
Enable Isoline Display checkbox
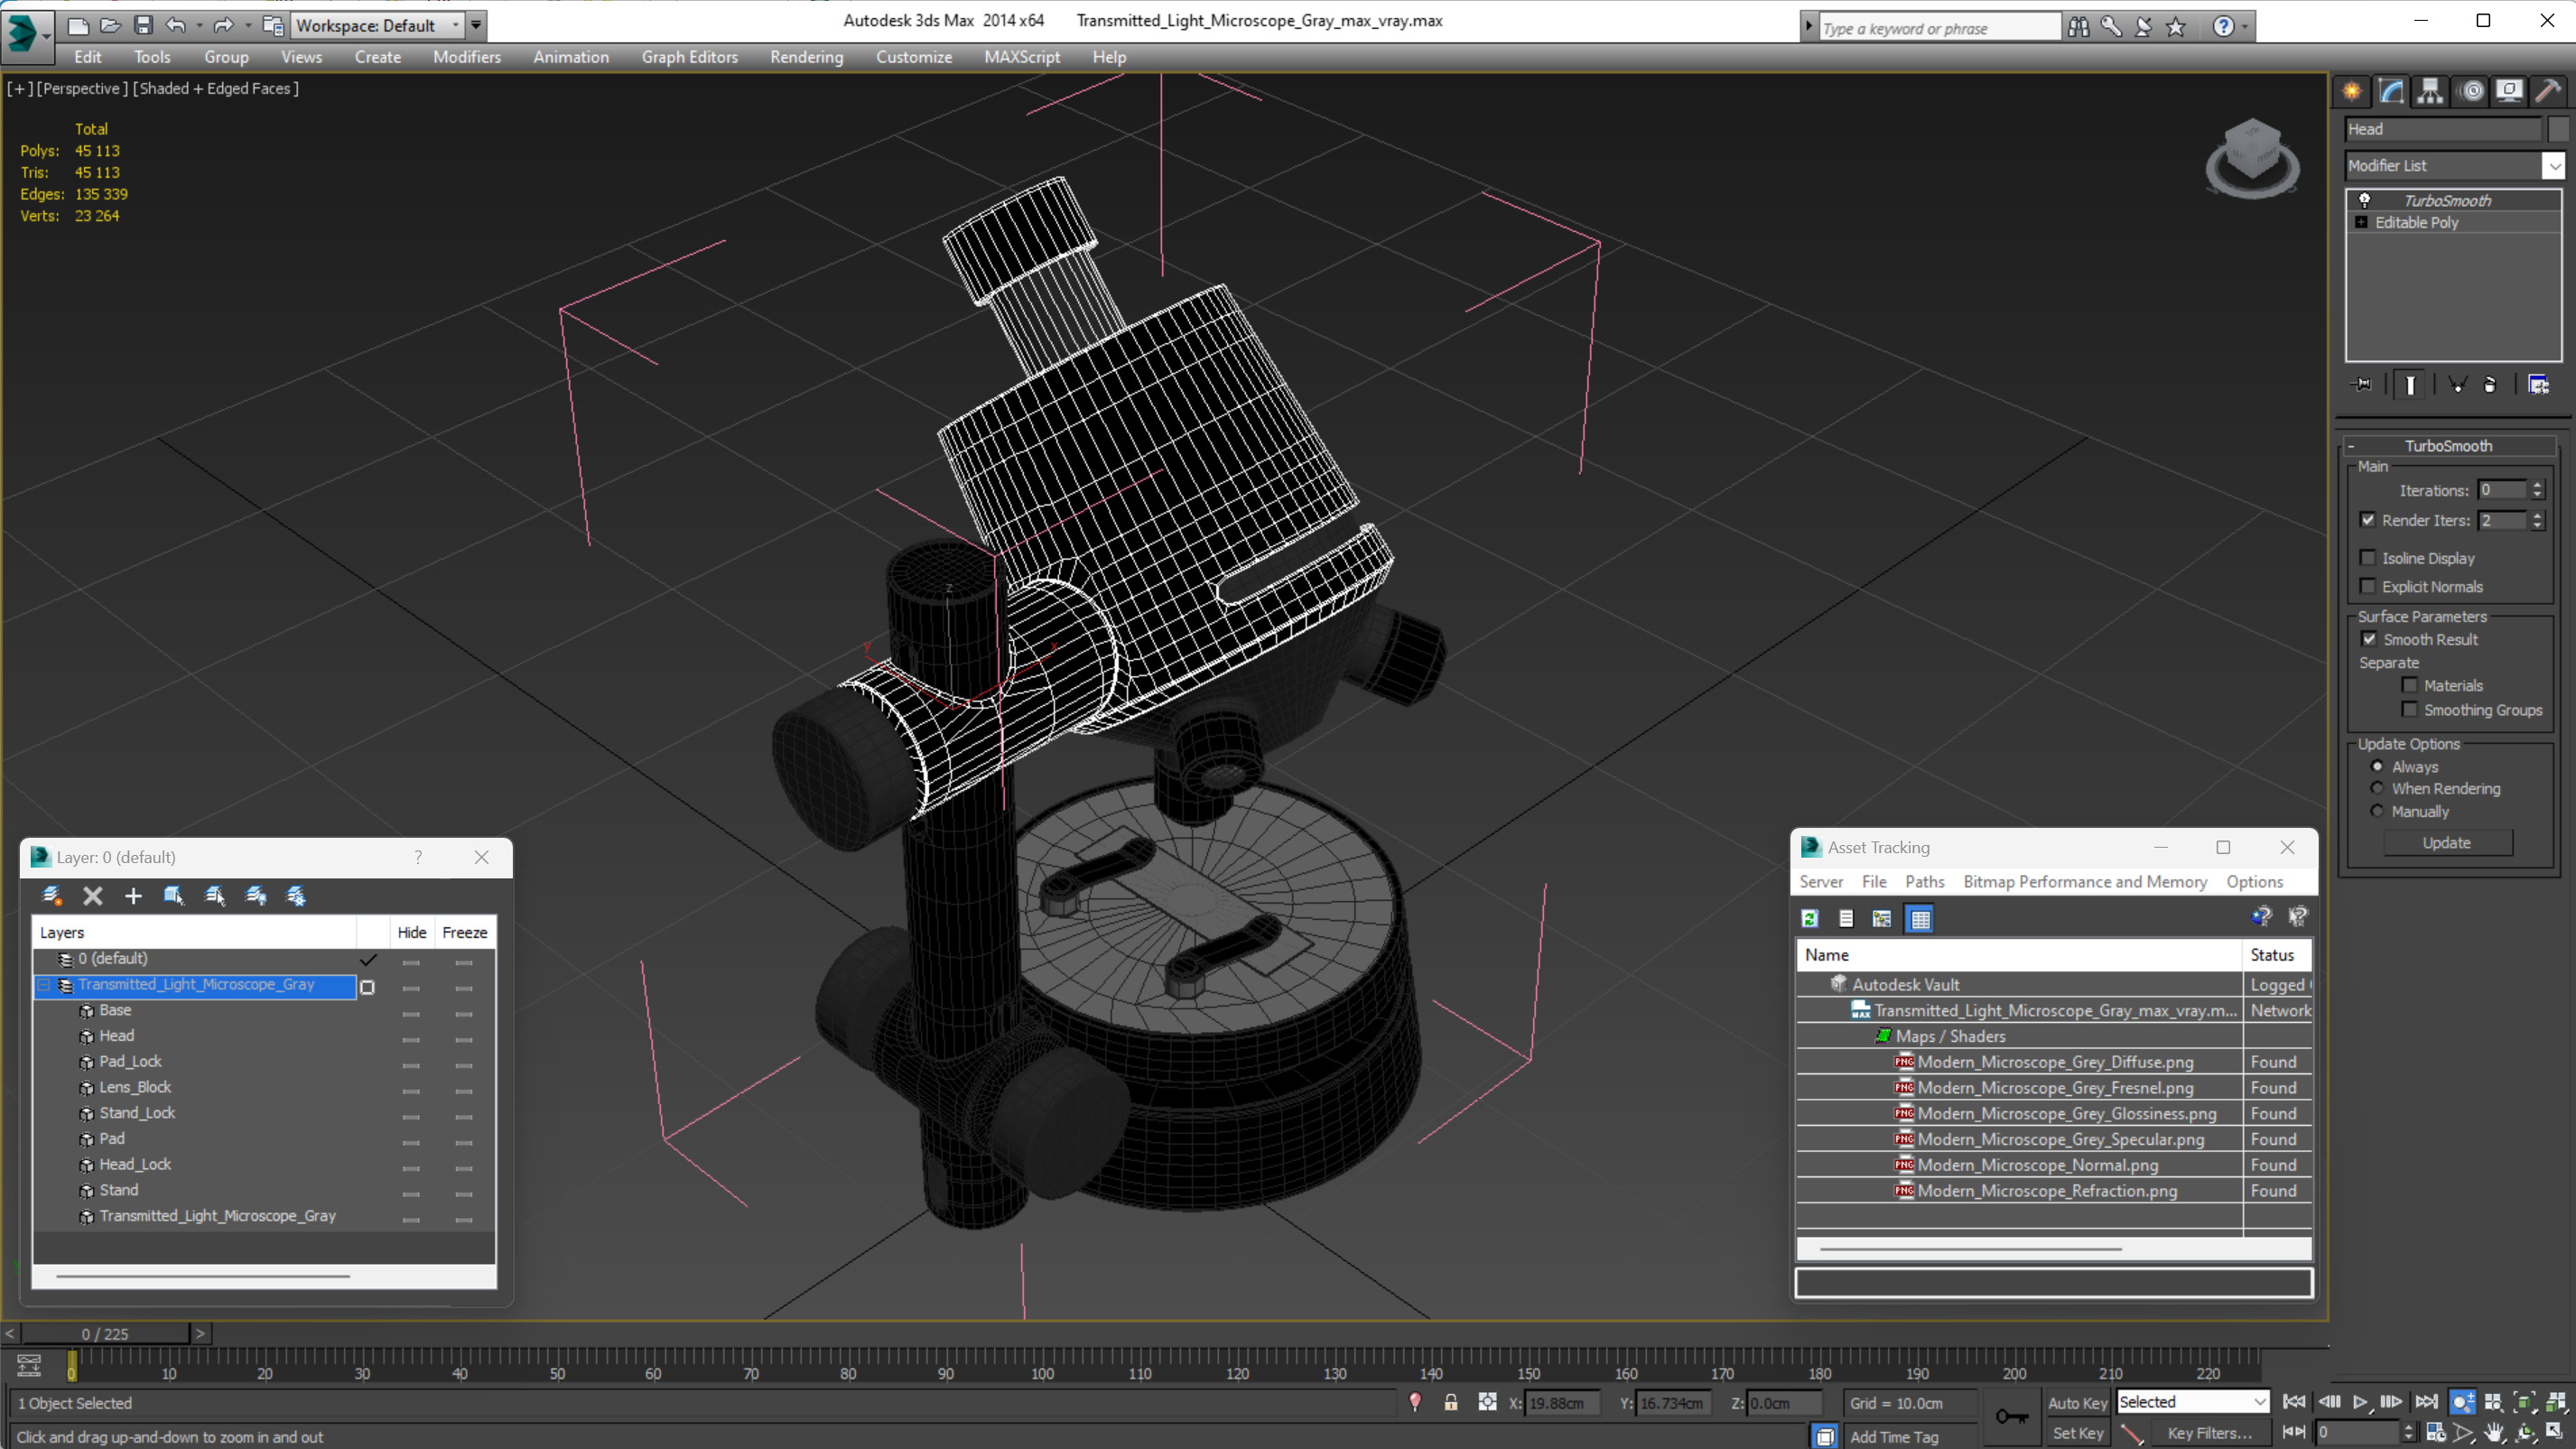2367,558
